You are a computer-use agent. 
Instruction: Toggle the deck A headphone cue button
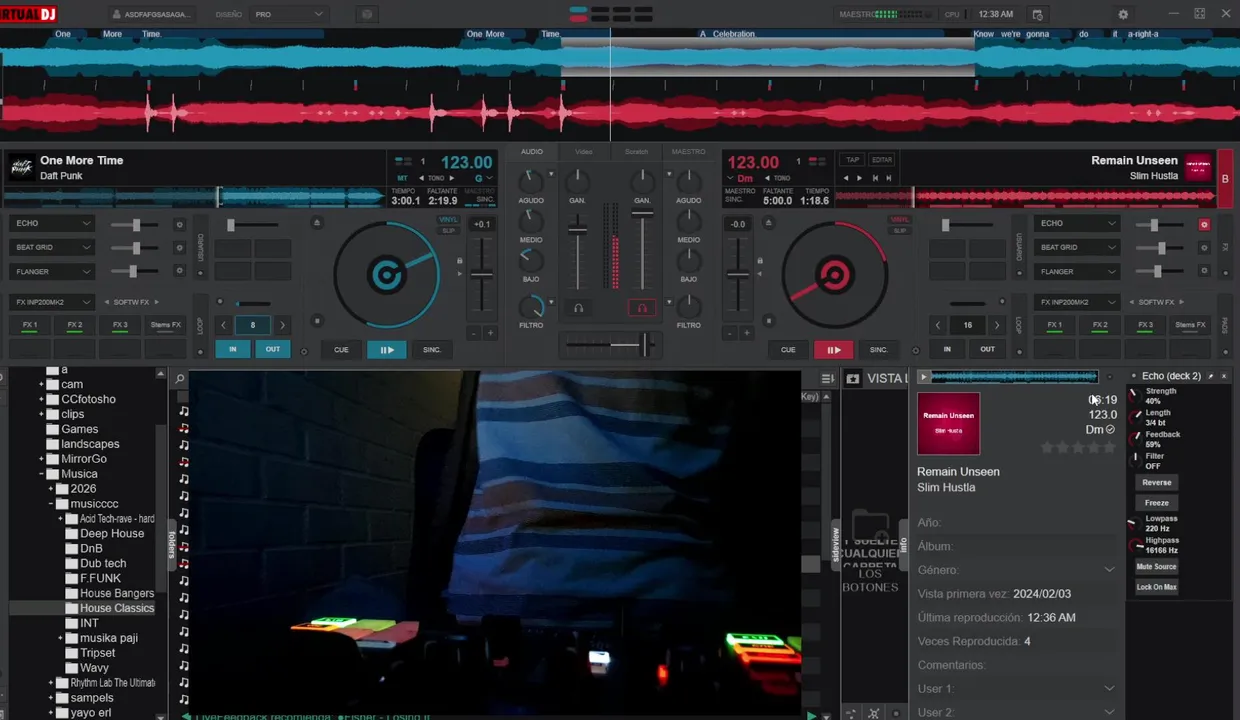point(577,308)
